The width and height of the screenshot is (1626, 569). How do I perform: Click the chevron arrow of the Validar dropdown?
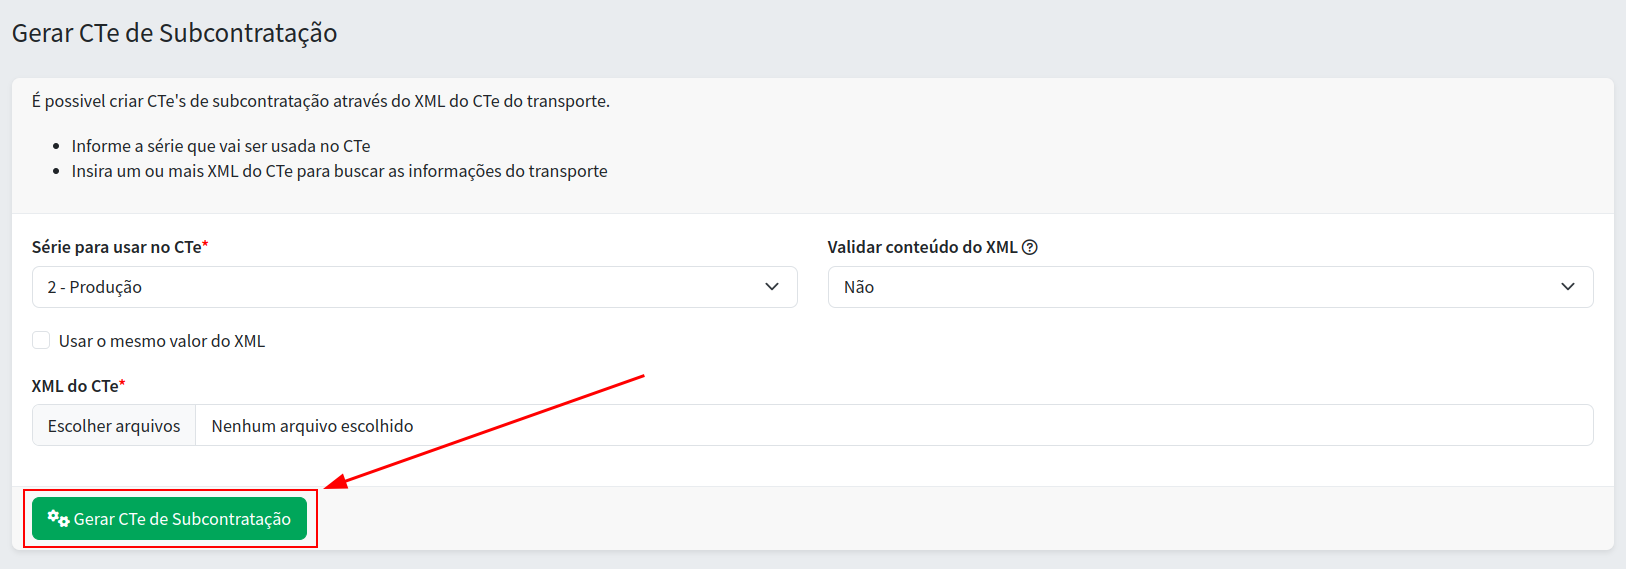1568,287
